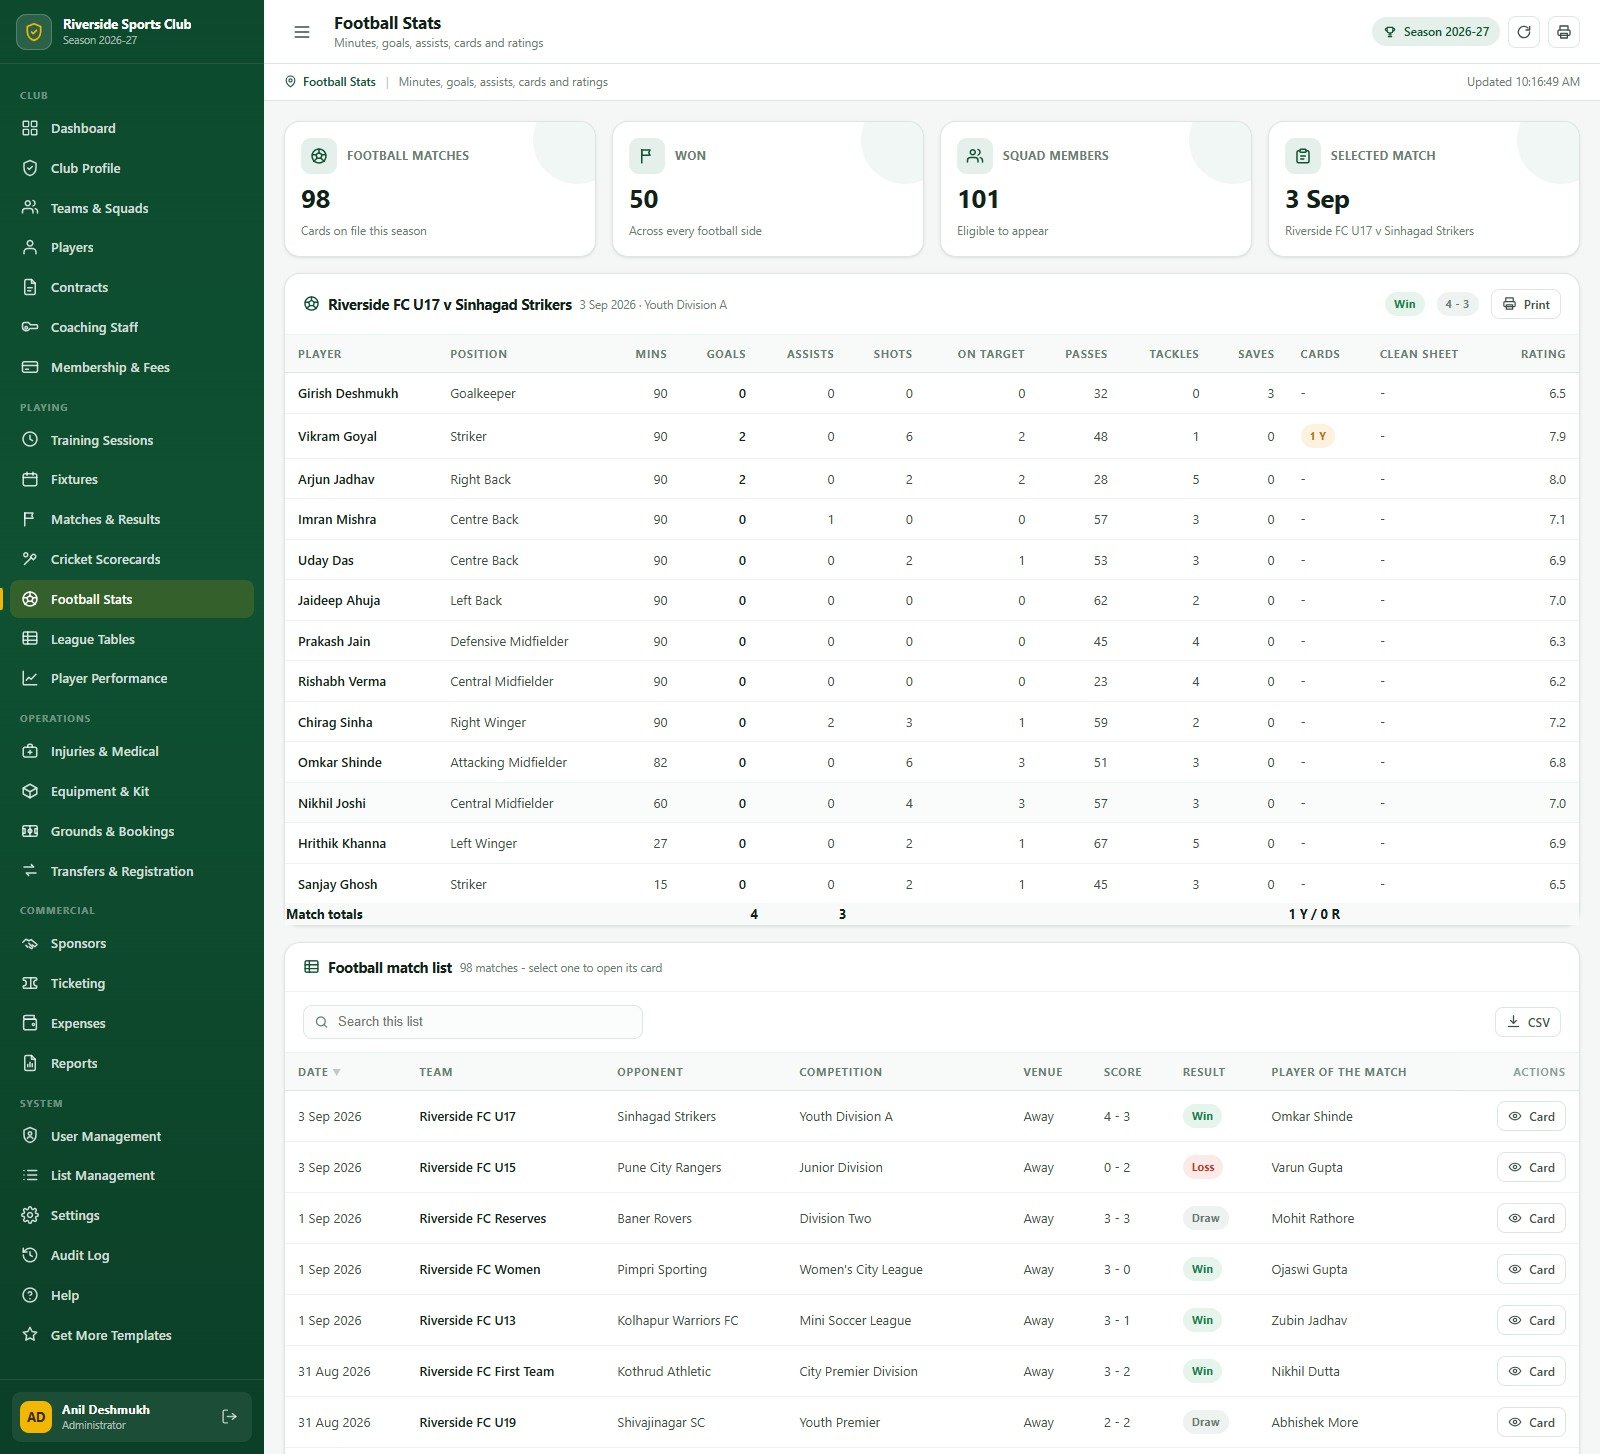
Task: Open Reports in the sidebar
Action: coord(132,1063)
